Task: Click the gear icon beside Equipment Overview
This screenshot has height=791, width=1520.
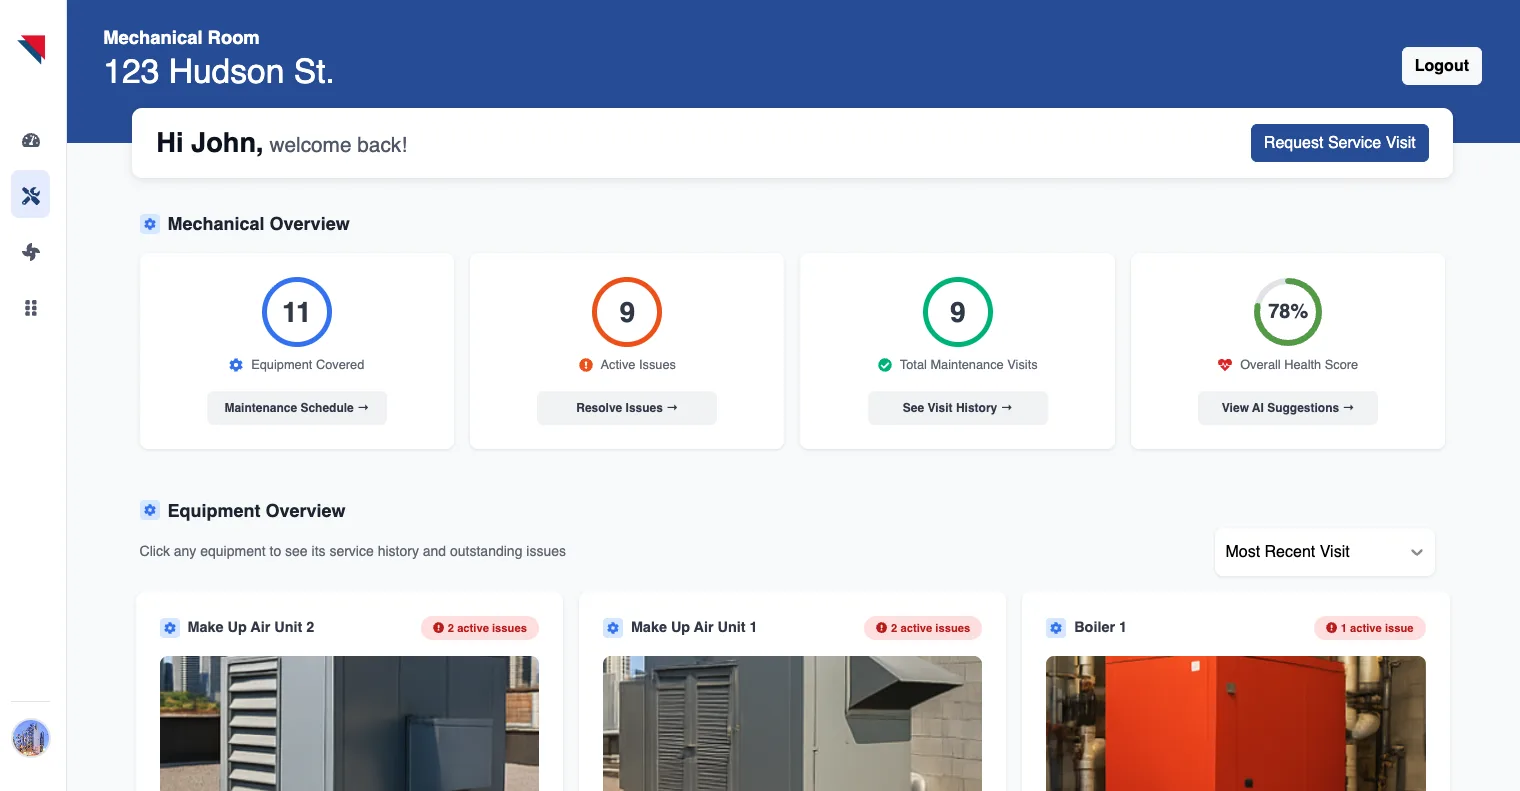Action: 150,510
